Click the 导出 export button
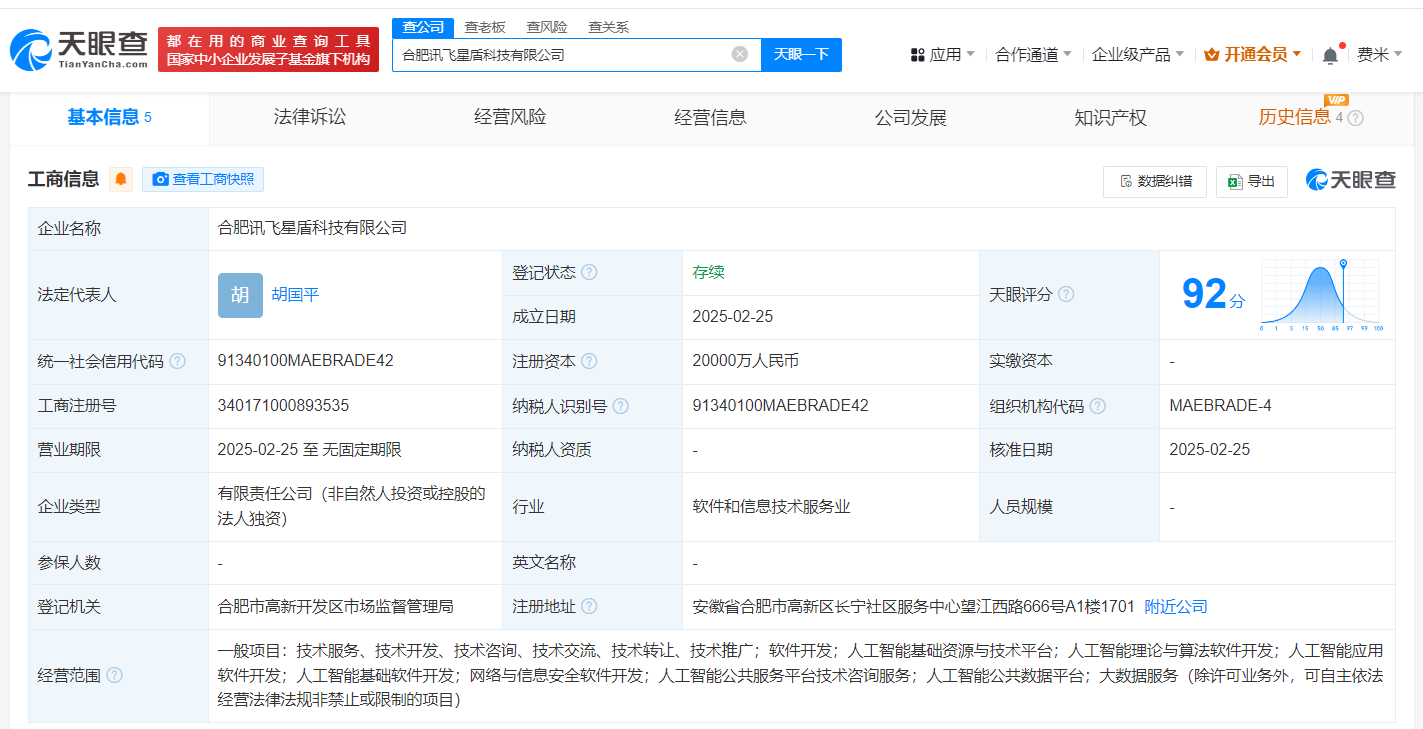The width and height of the screenshot is (1423, 729). click(x=1251, y=181)
